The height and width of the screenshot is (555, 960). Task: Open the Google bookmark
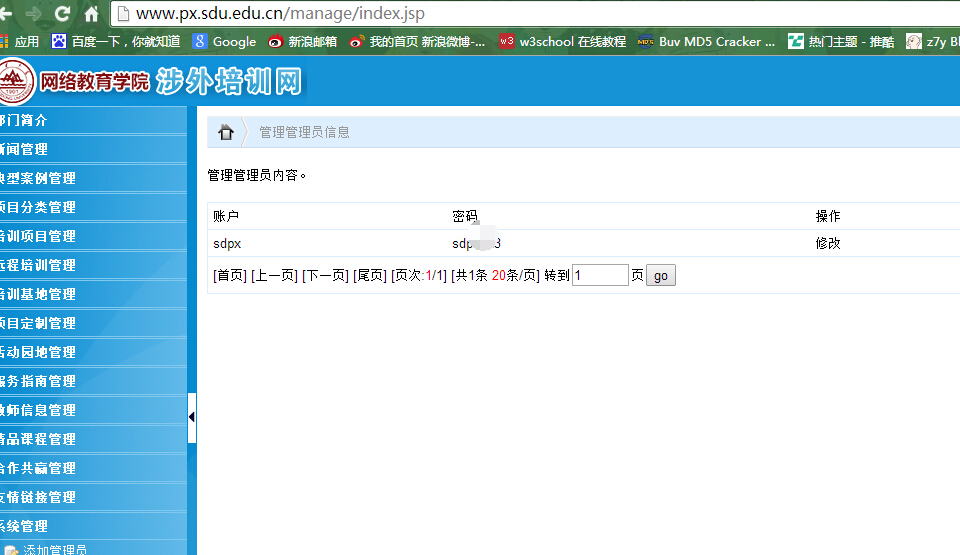click(224, 42)
